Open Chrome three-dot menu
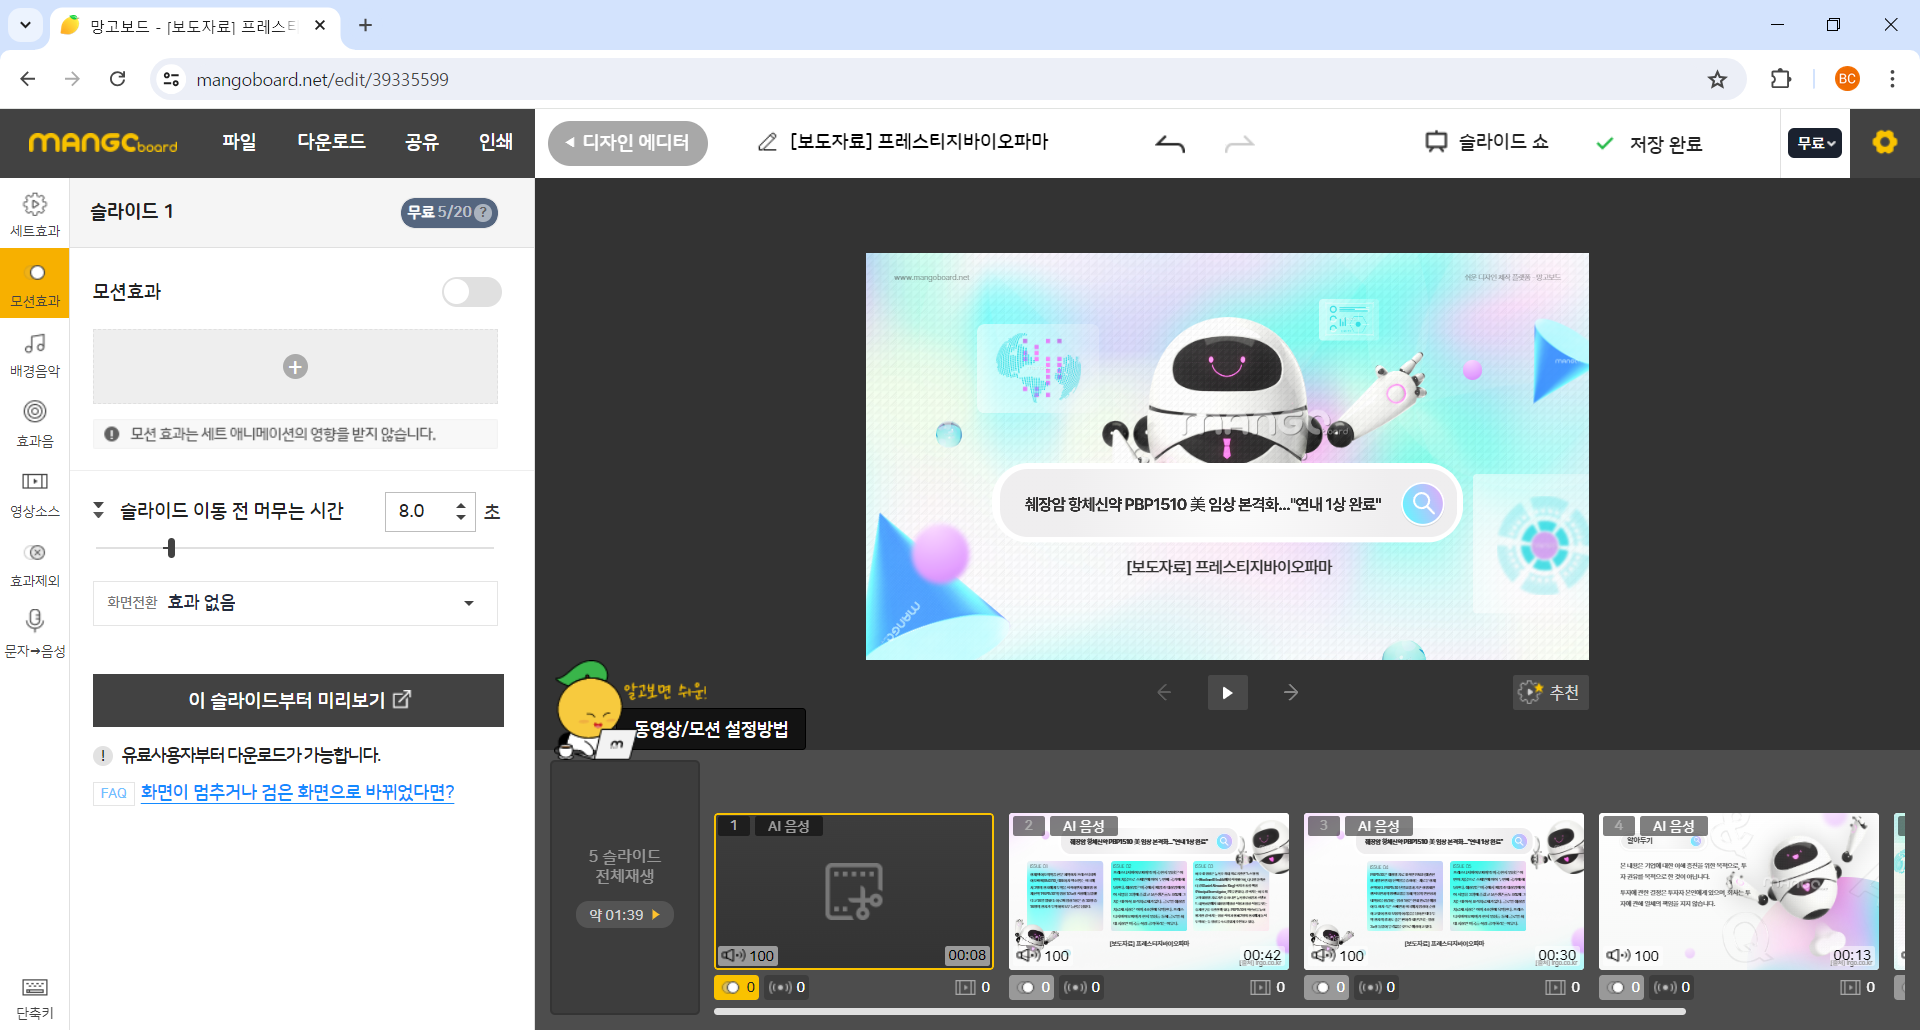The height and width of the screenshot is (1030, 1920). [1892, 79]
